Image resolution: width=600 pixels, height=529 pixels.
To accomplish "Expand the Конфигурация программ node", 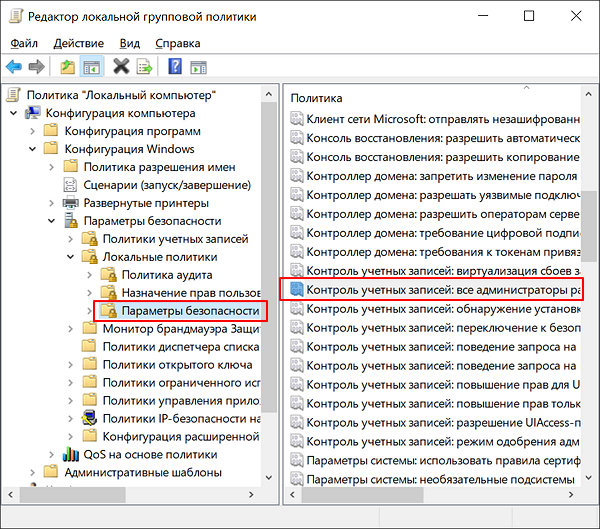I will pyautogui.click(x=33, y=131).
